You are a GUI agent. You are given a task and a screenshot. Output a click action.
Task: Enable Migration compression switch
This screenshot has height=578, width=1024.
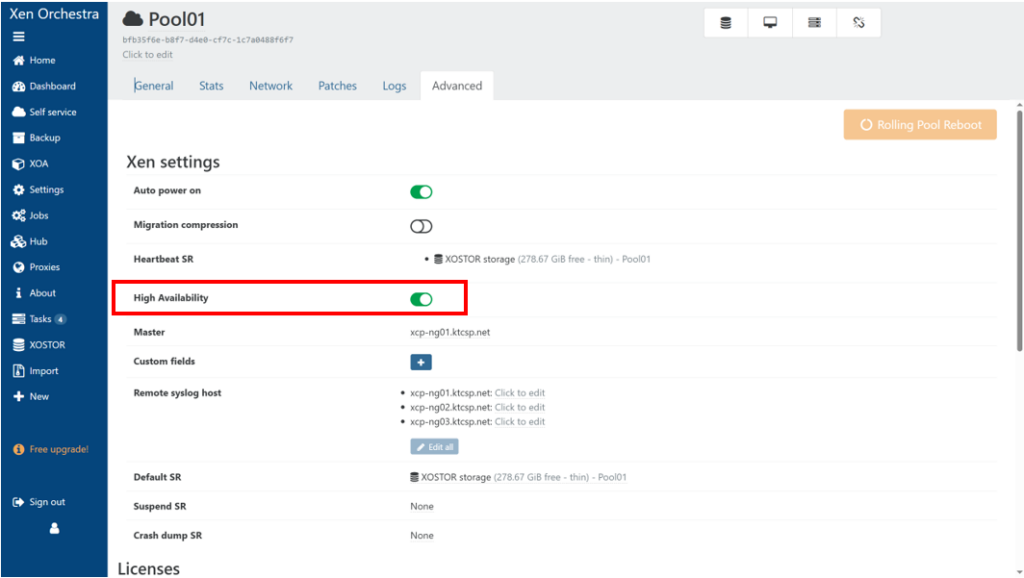point(421,226)
